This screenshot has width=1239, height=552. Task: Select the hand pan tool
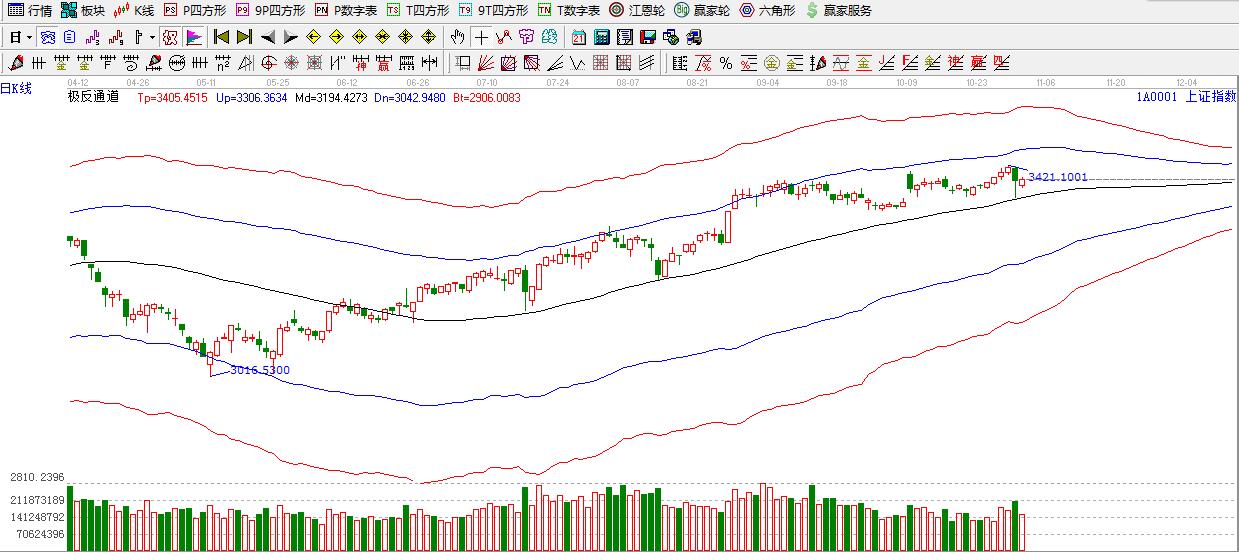coord(457,38)
